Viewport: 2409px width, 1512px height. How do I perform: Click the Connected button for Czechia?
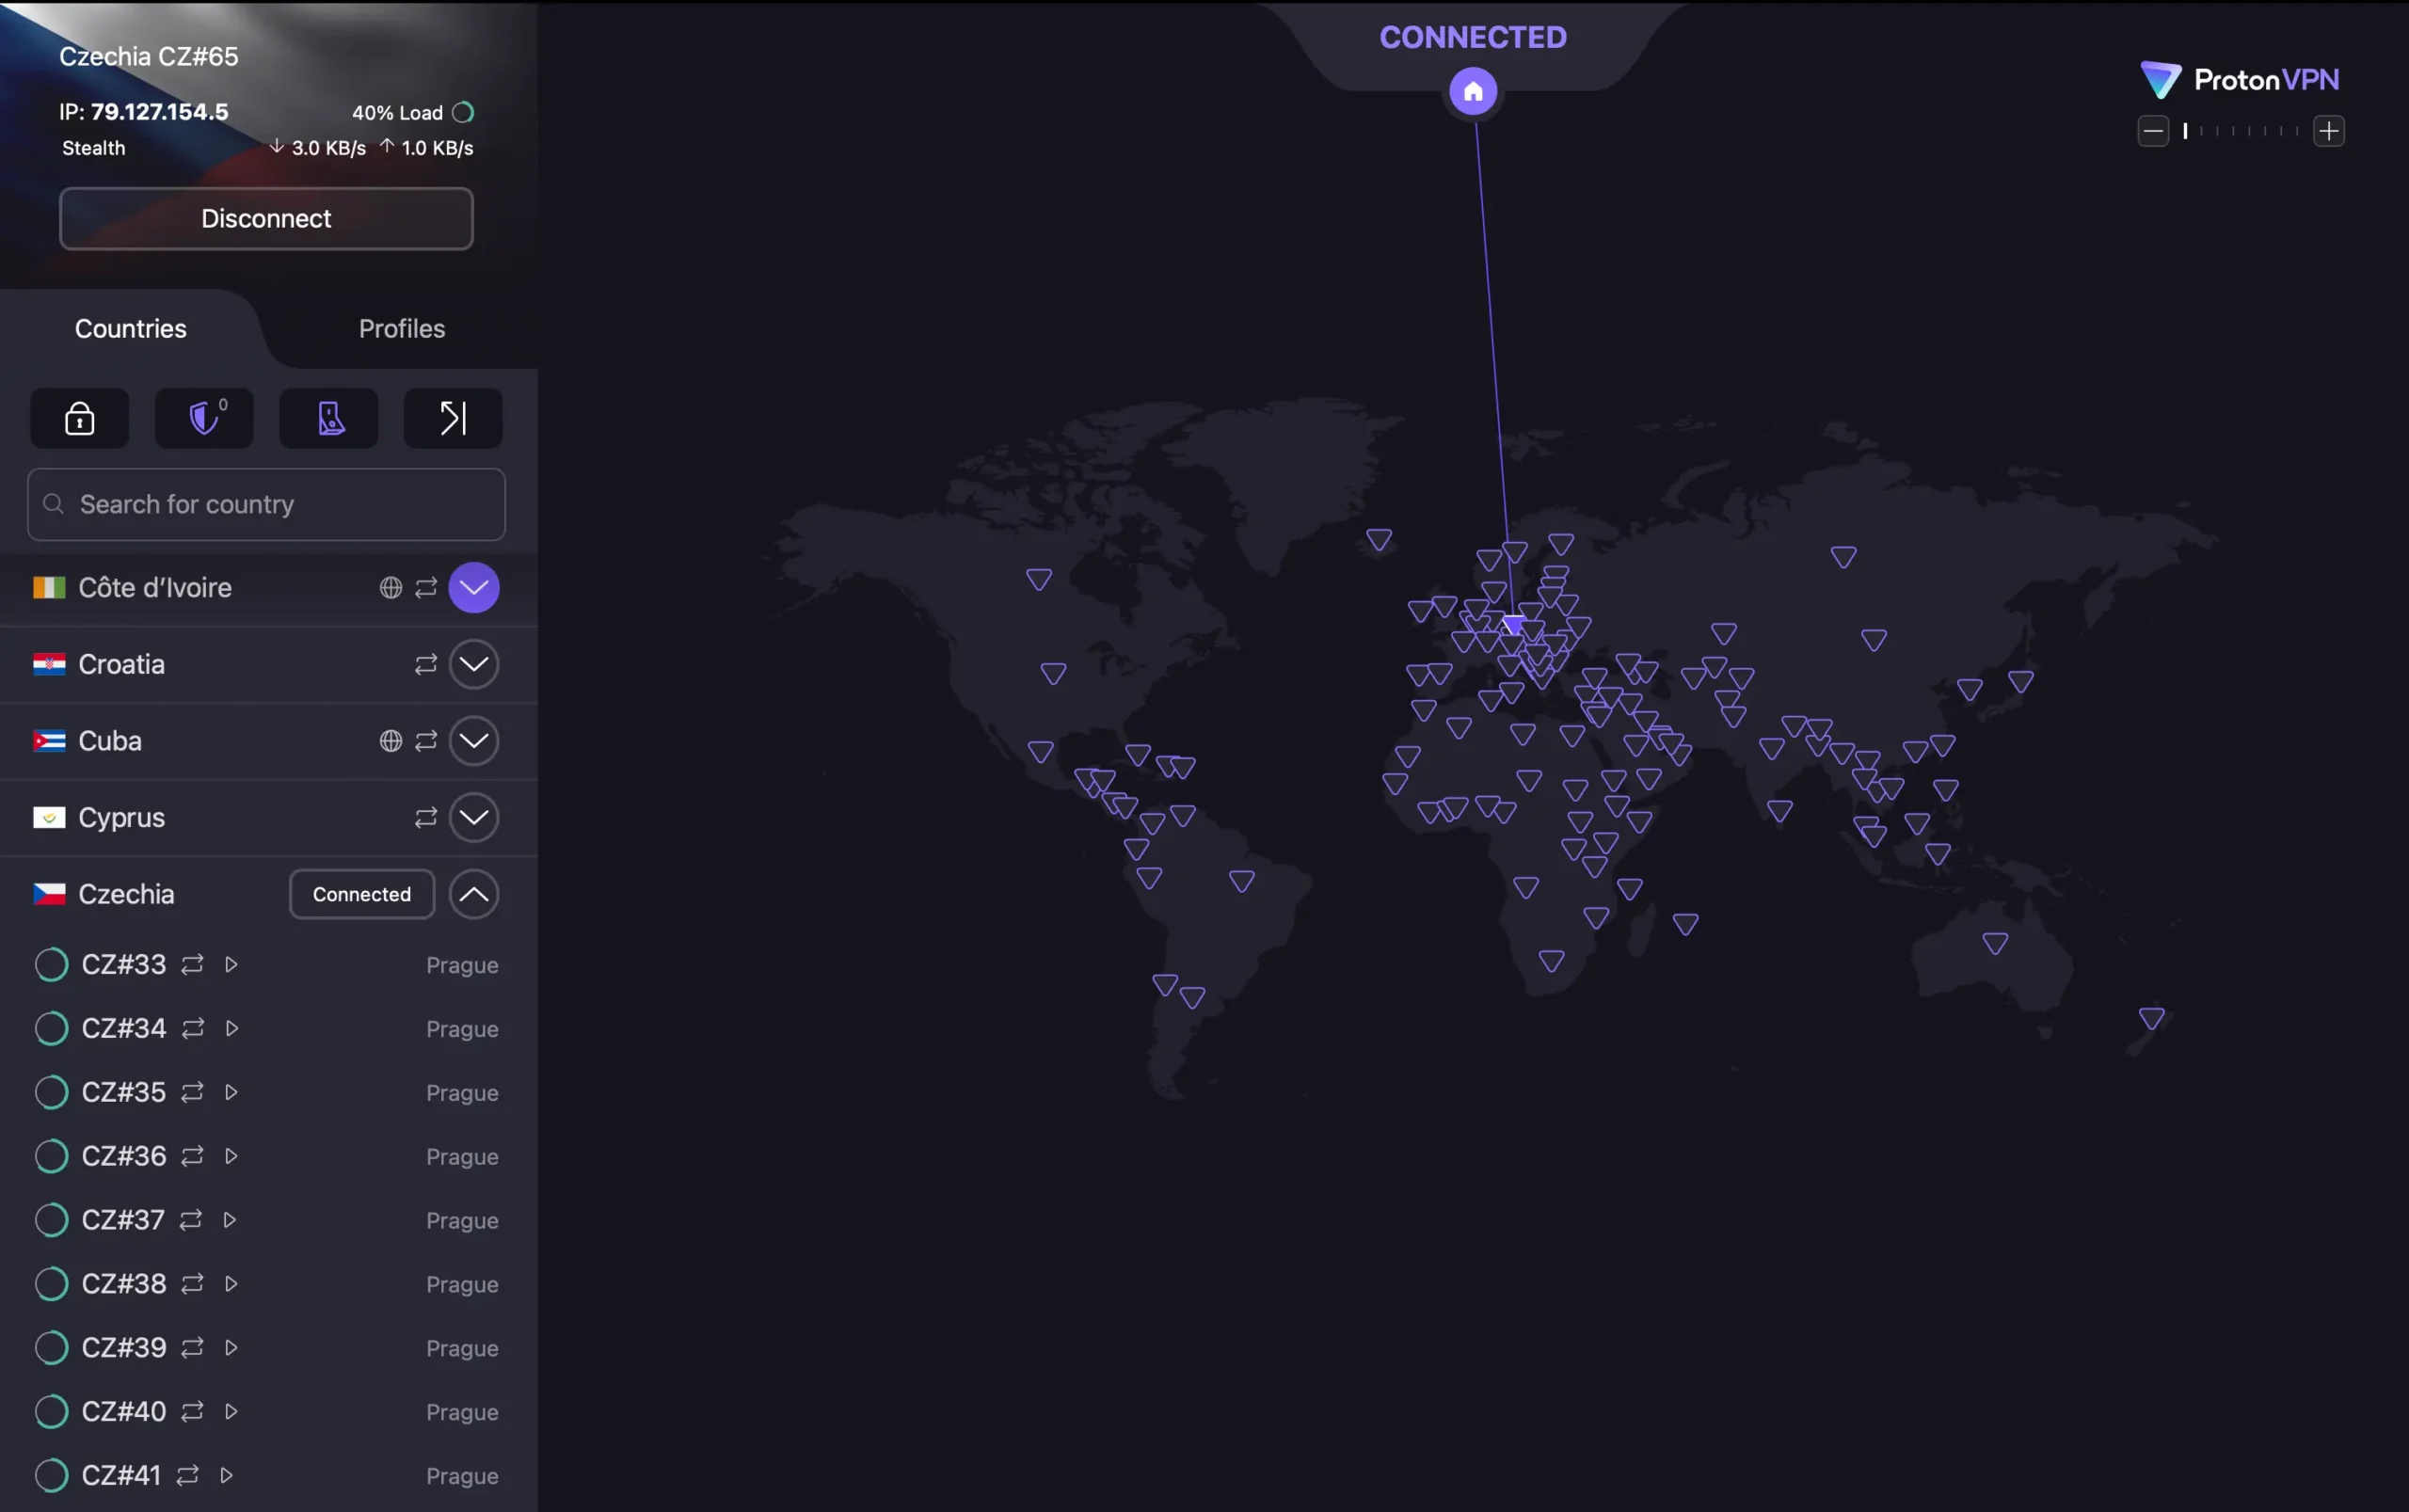click(362, 894)
